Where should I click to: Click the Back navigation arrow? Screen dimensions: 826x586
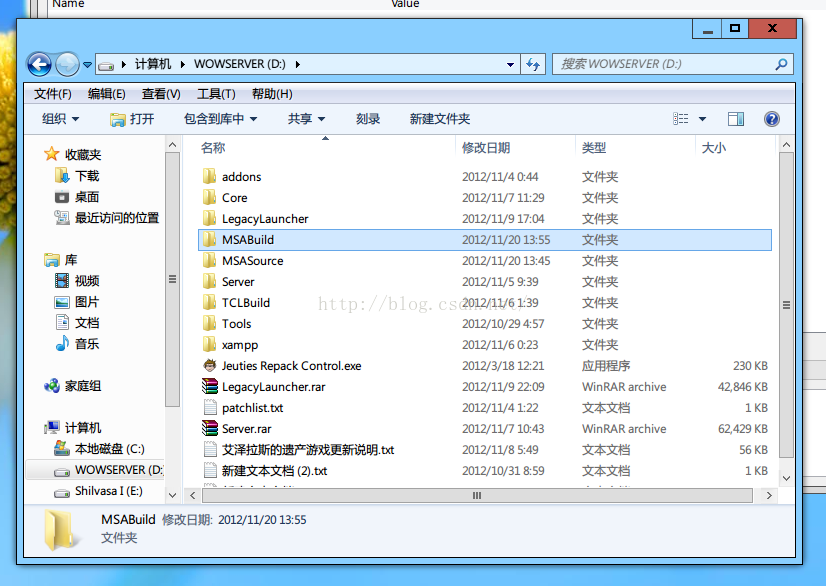tap(40, 65)
